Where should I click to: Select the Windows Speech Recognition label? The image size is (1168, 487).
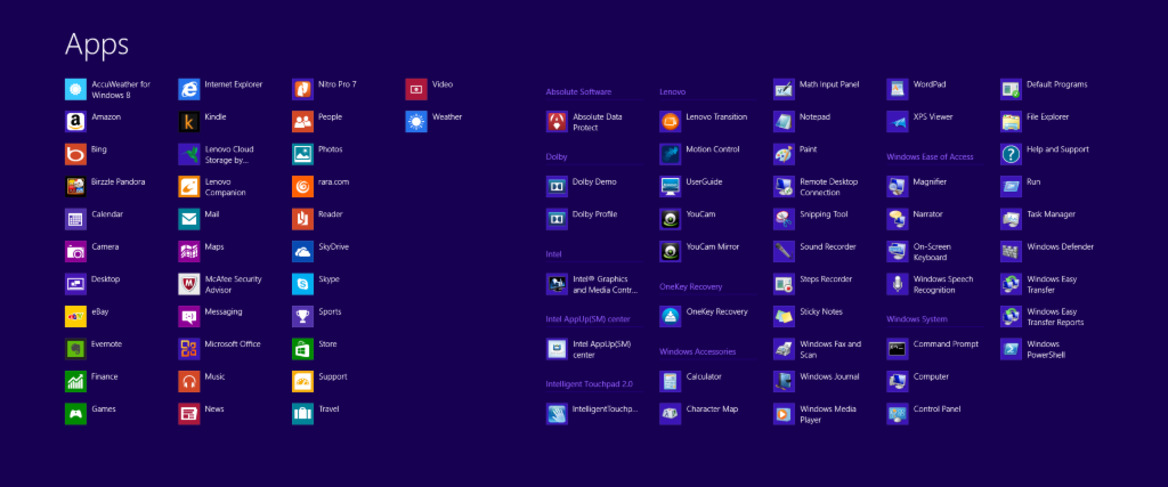pyautogui.click(x=944, y=284)
